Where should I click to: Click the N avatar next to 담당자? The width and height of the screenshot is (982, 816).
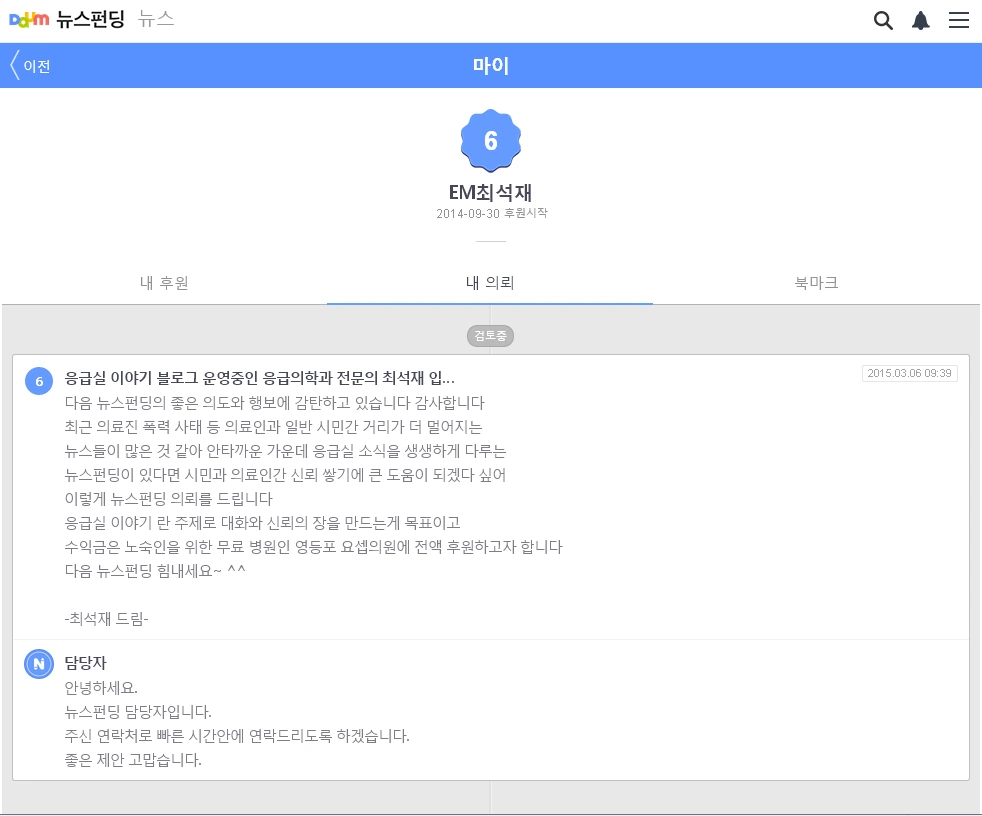38,663
